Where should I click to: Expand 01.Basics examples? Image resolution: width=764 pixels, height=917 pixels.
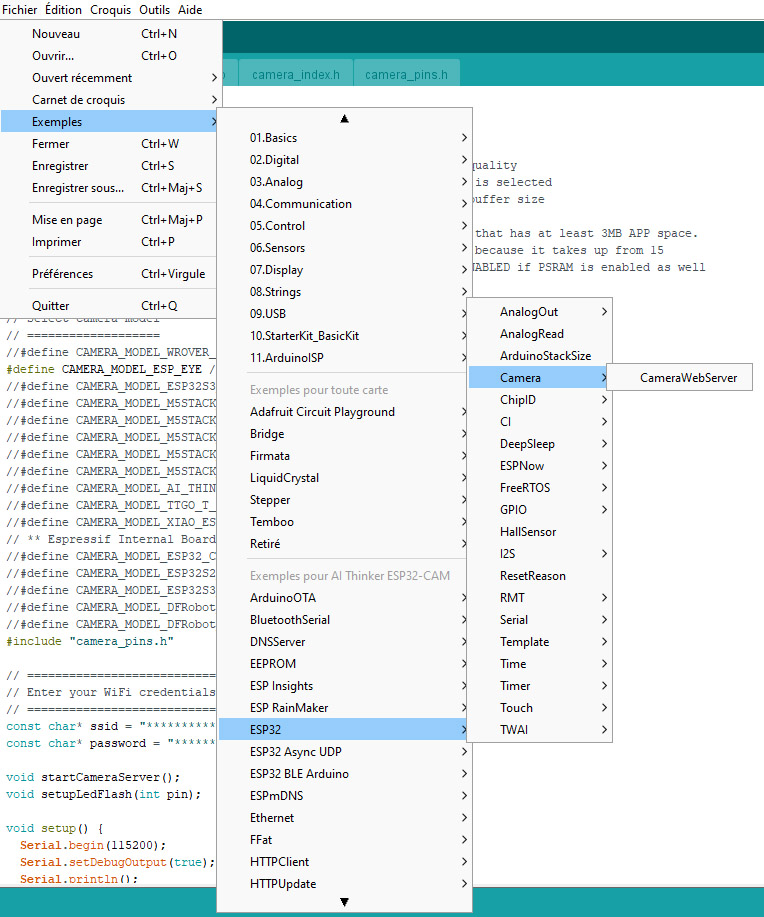coord(345,138)
